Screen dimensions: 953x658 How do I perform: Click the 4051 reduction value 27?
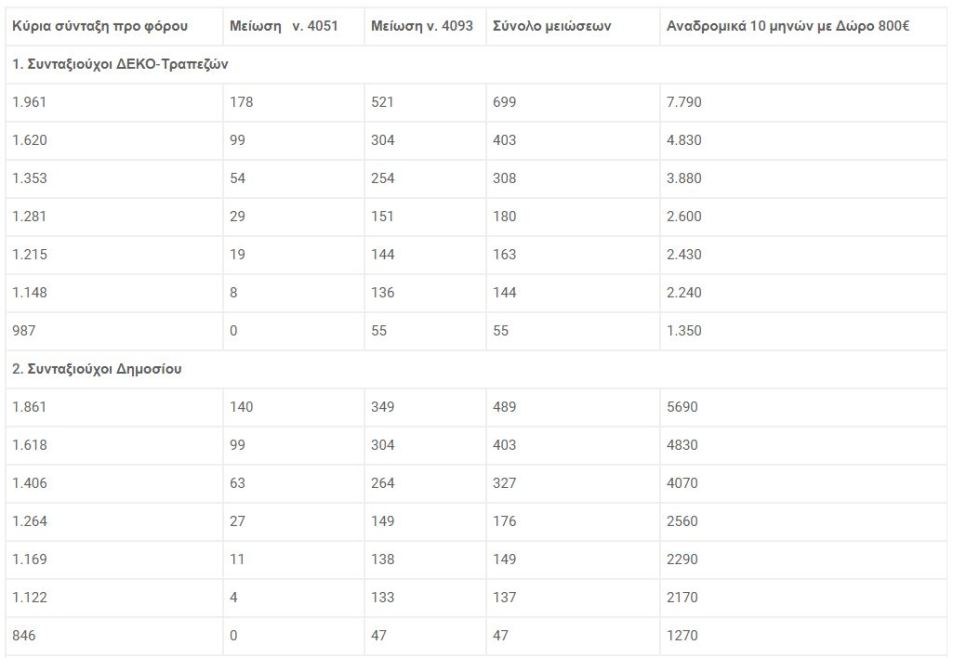pos(238,521)
